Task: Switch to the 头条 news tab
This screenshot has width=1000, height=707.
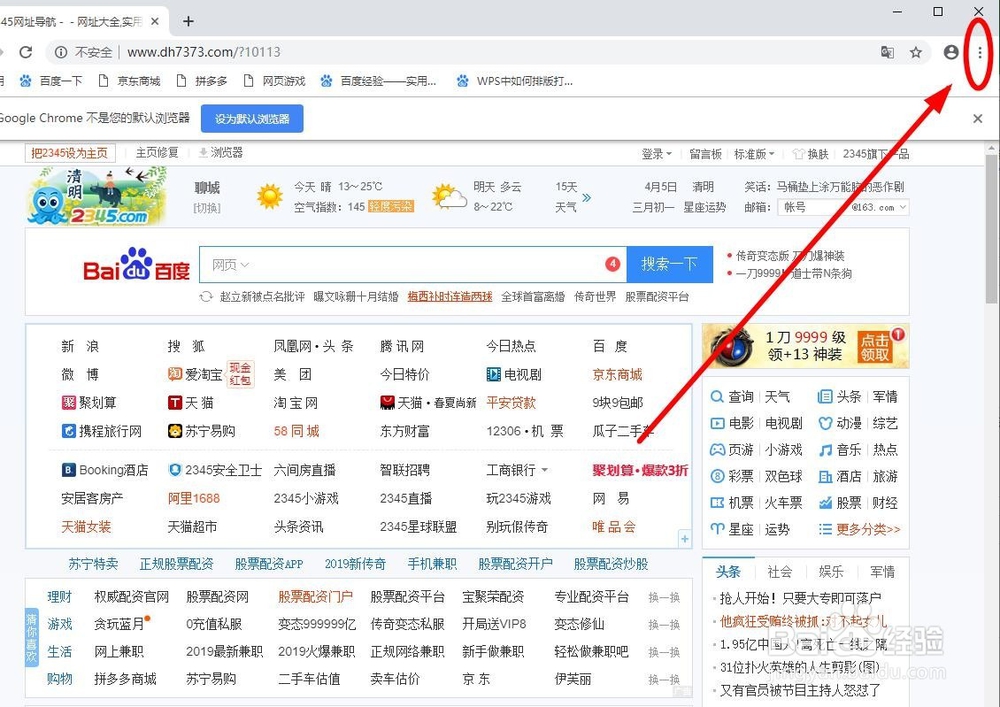Action: pyautogui.click(x=728, y=572)
